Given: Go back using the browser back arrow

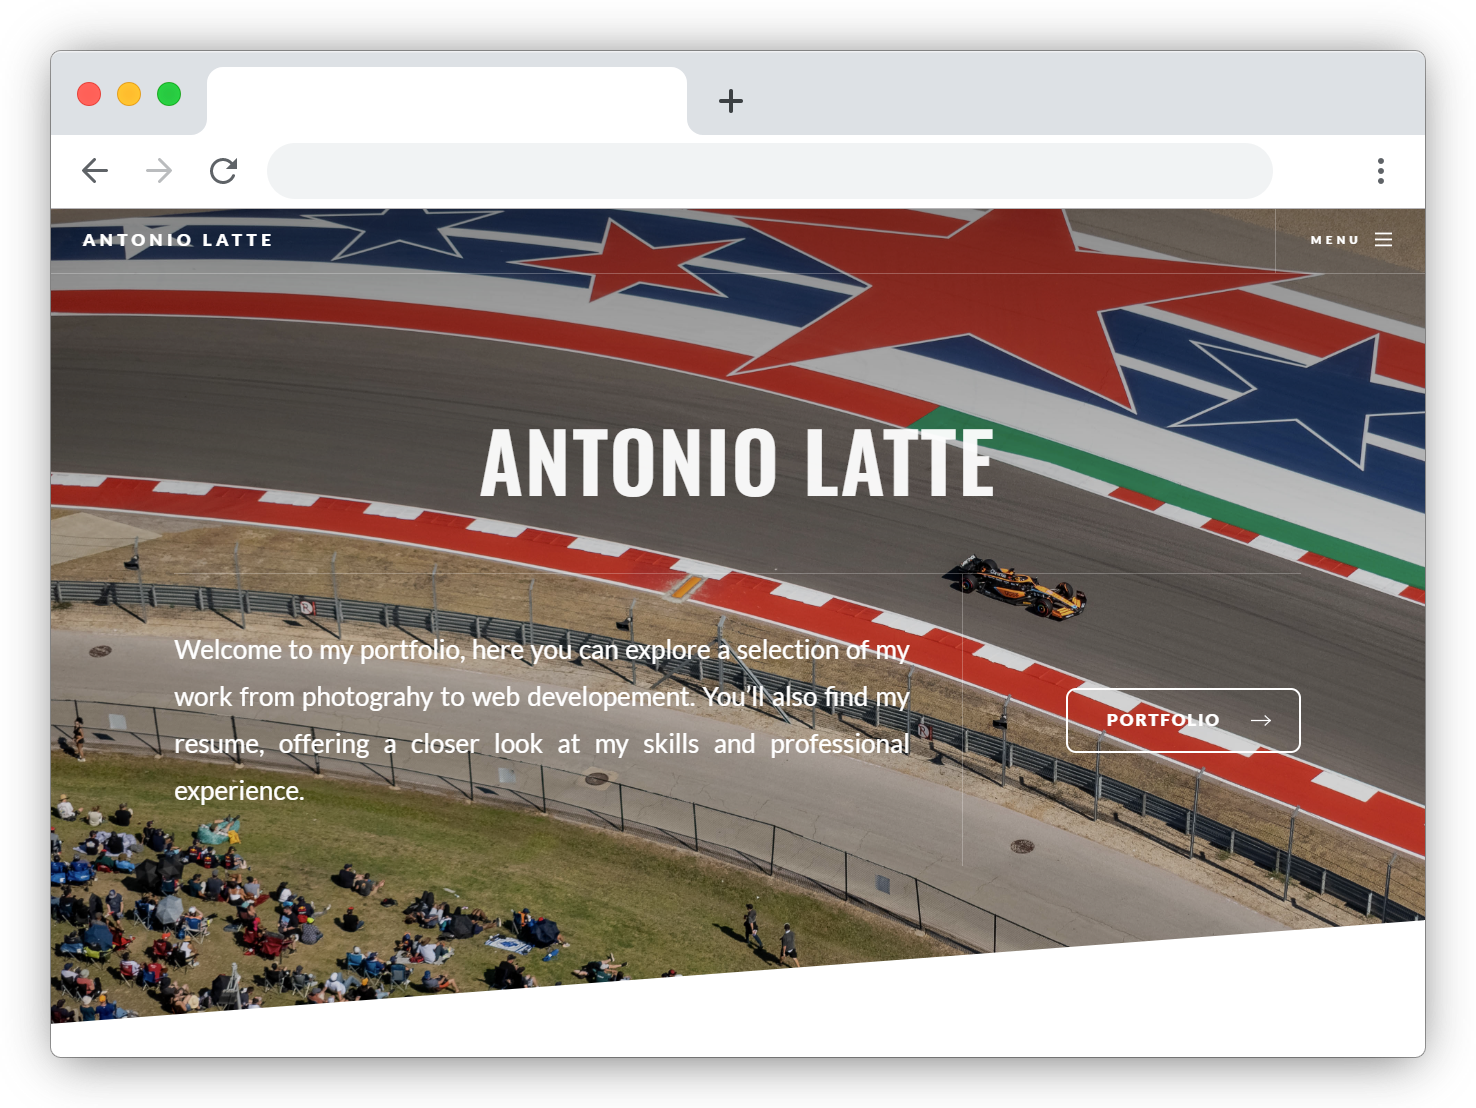Looking at the screenshot, I should coord(95,171).
